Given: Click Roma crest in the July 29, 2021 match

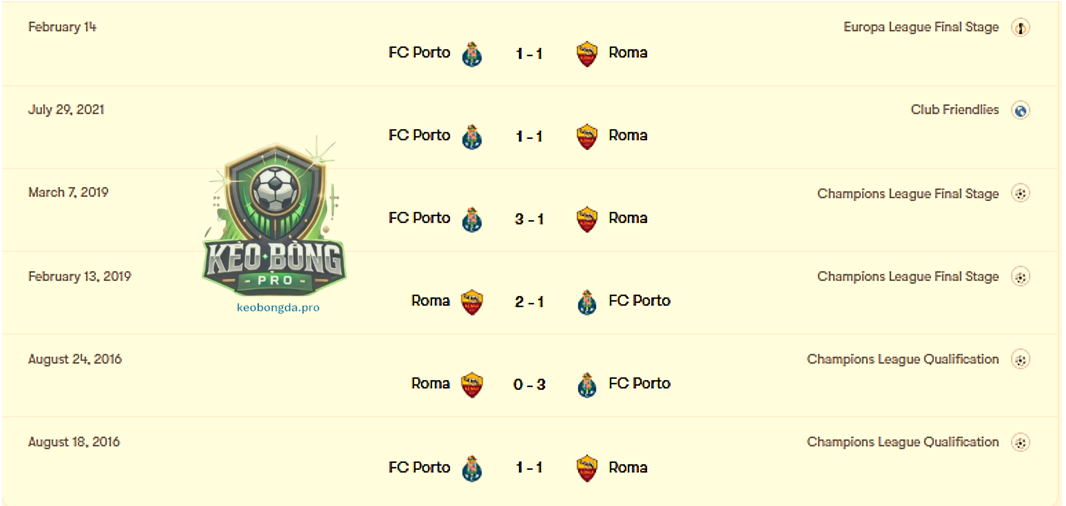Looking at the screenshot, I should pos(587,136).
